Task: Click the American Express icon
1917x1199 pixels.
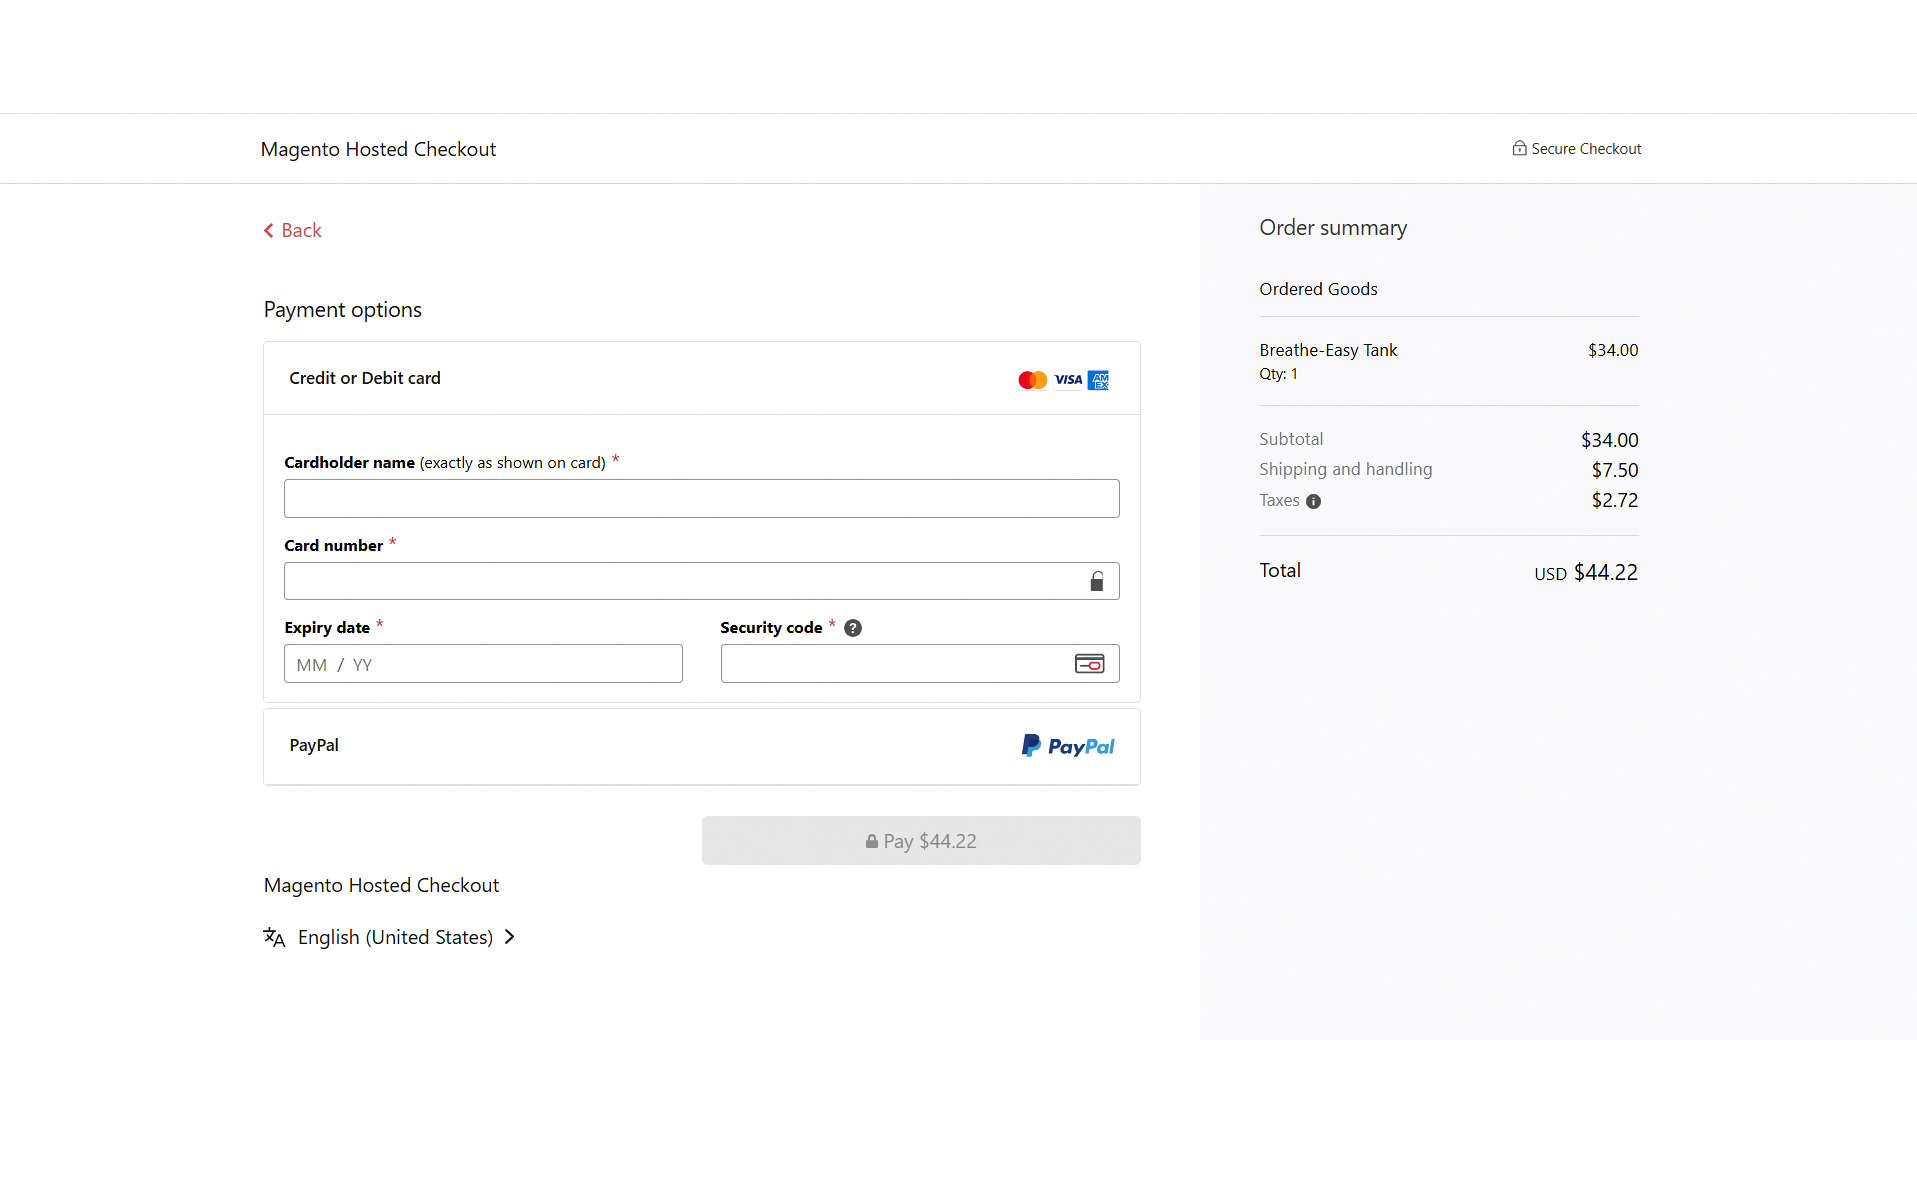Action: click(x=1097, y=380)
